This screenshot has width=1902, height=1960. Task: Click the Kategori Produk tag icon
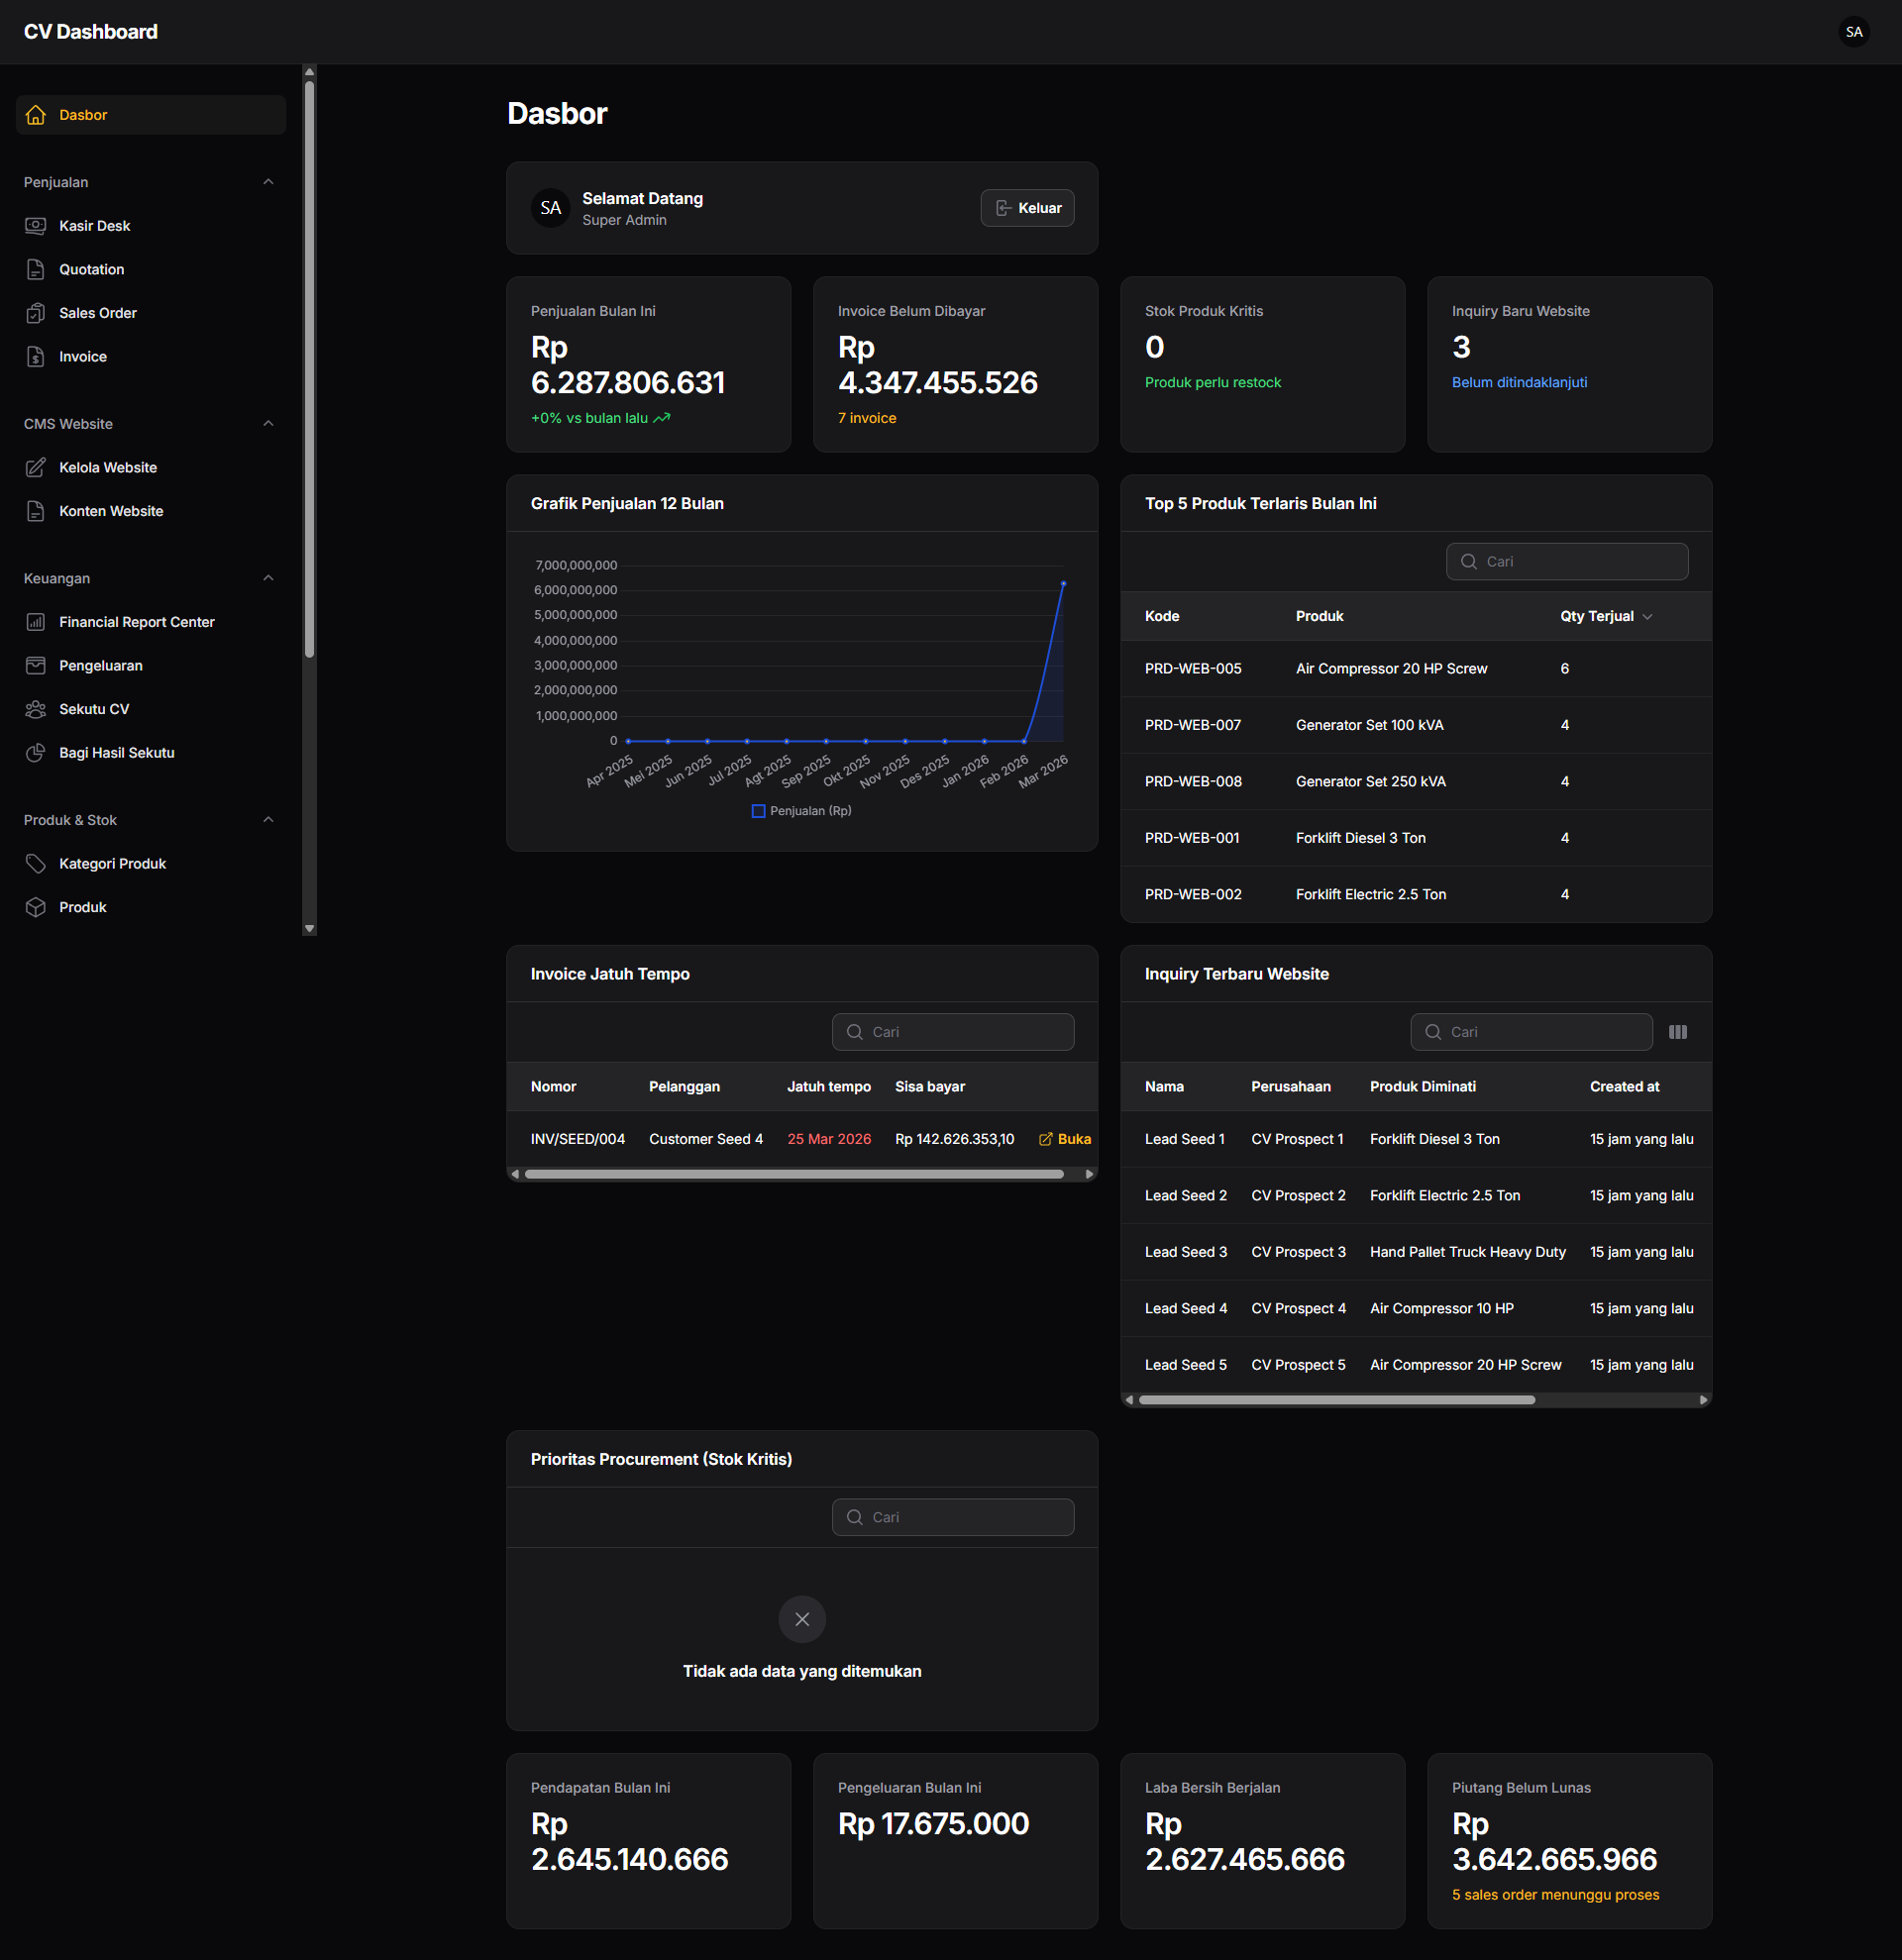(36, 864)
